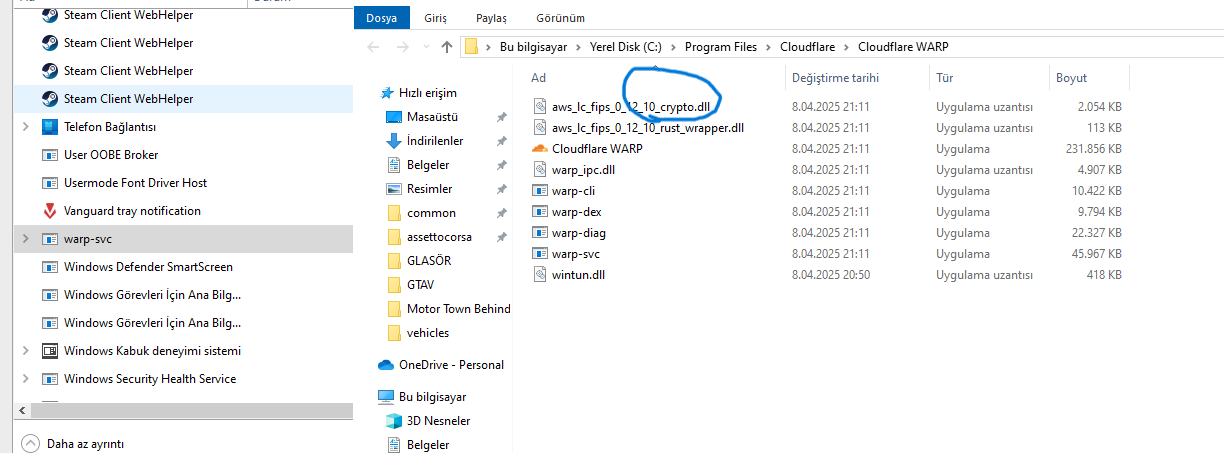Open the GLASÖR folder in sidebar
Screen dimensions: 1224x453
428,261
